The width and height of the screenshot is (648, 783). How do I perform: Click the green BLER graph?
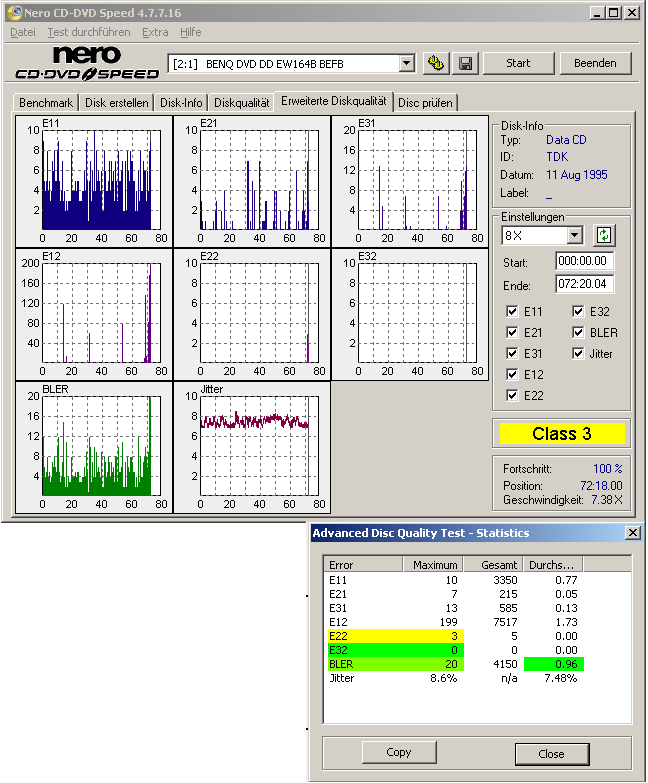point(94,447)
